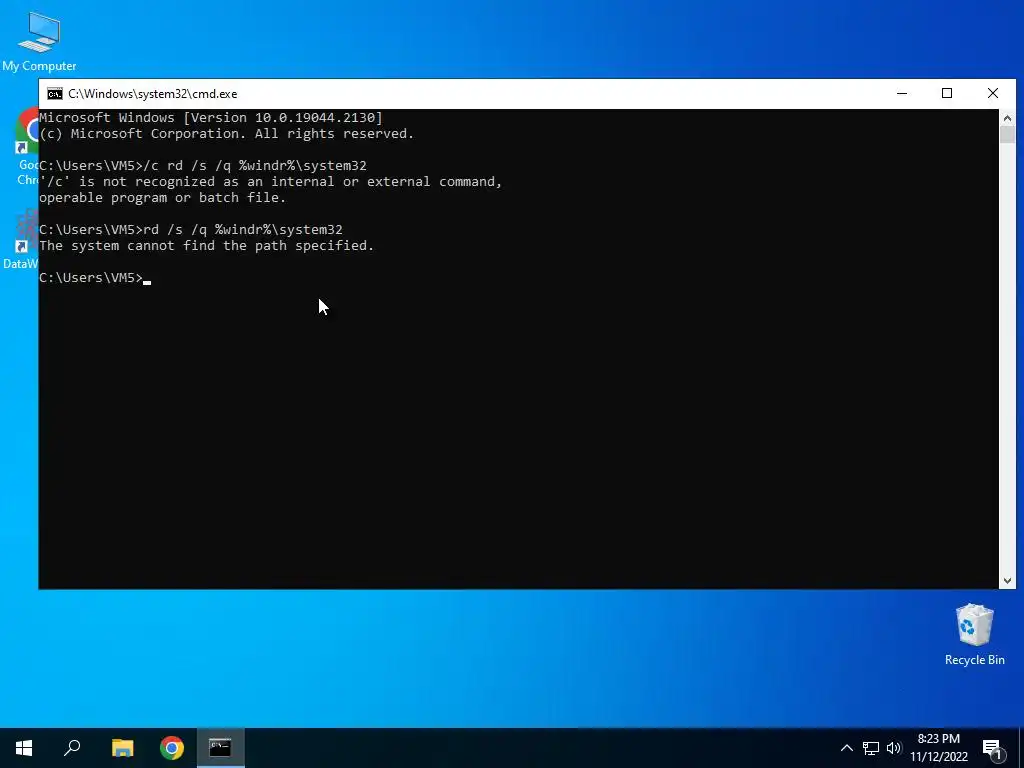Open the My Computer desktop icon
Image resolution: width=1024 pixels, height=768 pixels.
39,40
